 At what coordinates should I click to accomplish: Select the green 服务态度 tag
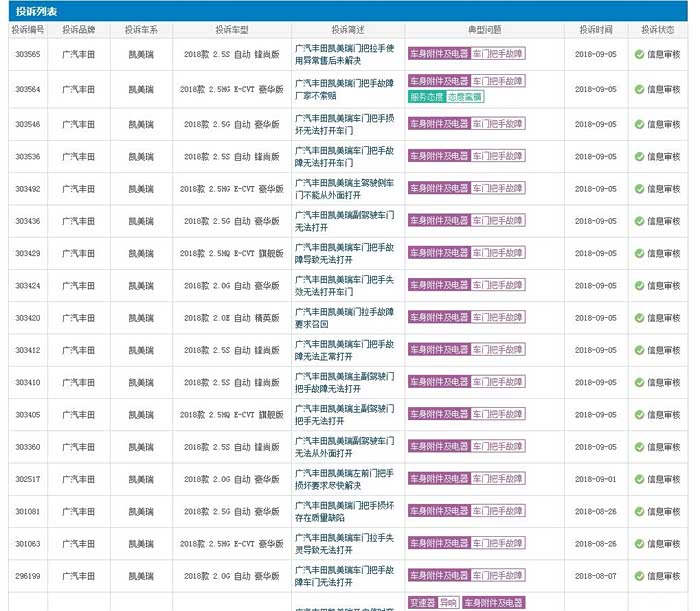[426, 97]
